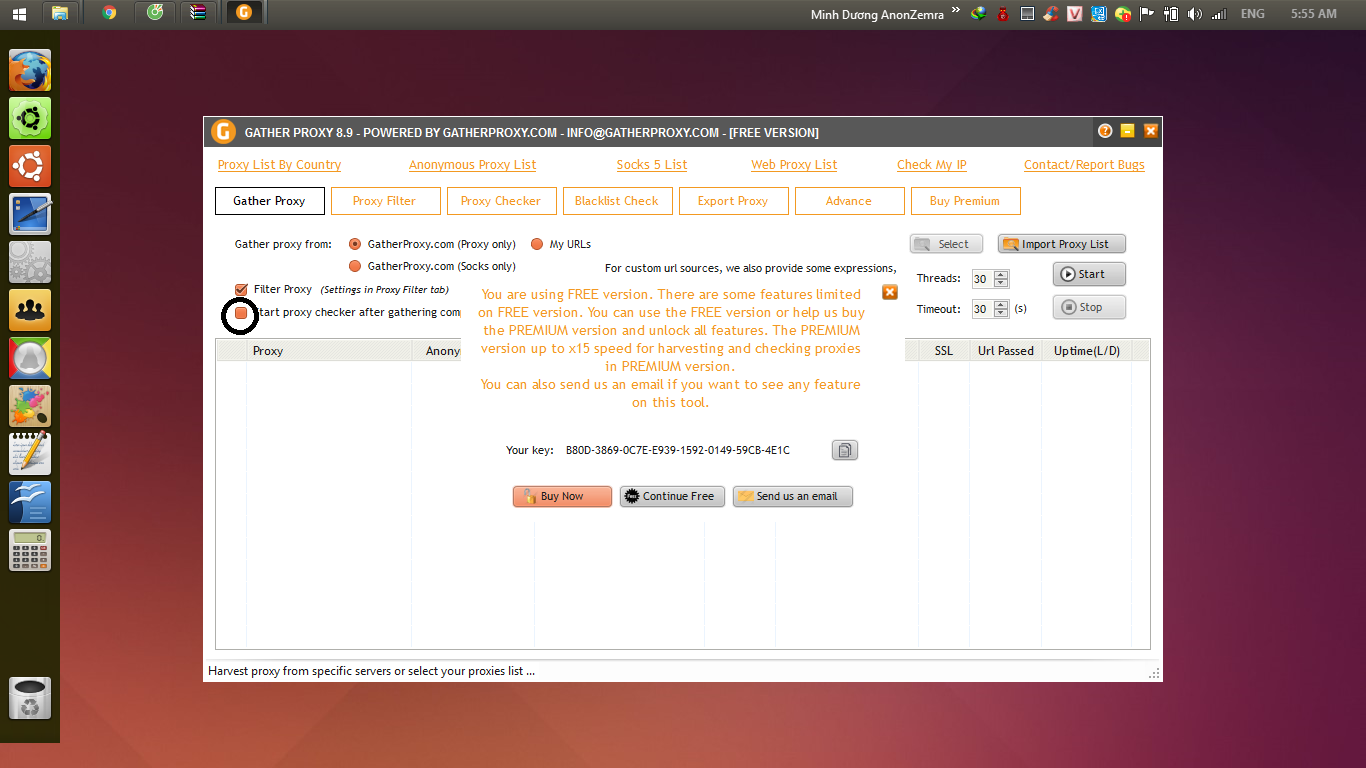
Task: Copy the license key with the copy icon
Action: point(845,450)
